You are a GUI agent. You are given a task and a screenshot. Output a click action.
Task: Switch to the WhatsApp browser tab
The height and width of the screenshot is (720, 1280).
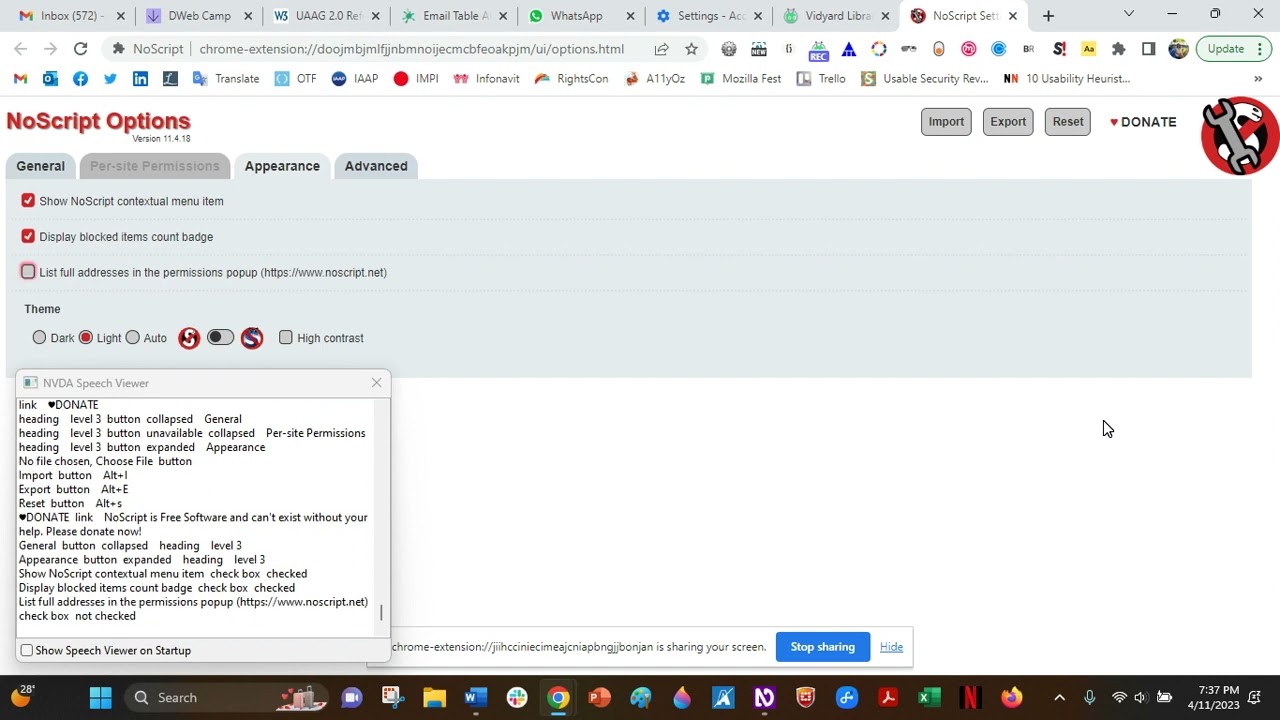tap(580, 16)
